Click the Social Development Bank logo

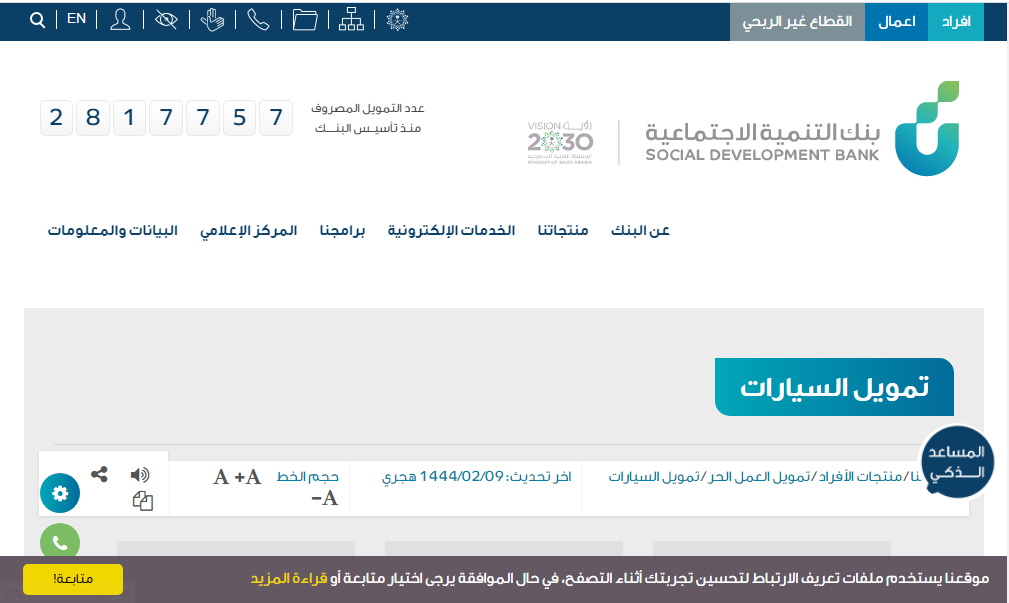coord(802,129)
